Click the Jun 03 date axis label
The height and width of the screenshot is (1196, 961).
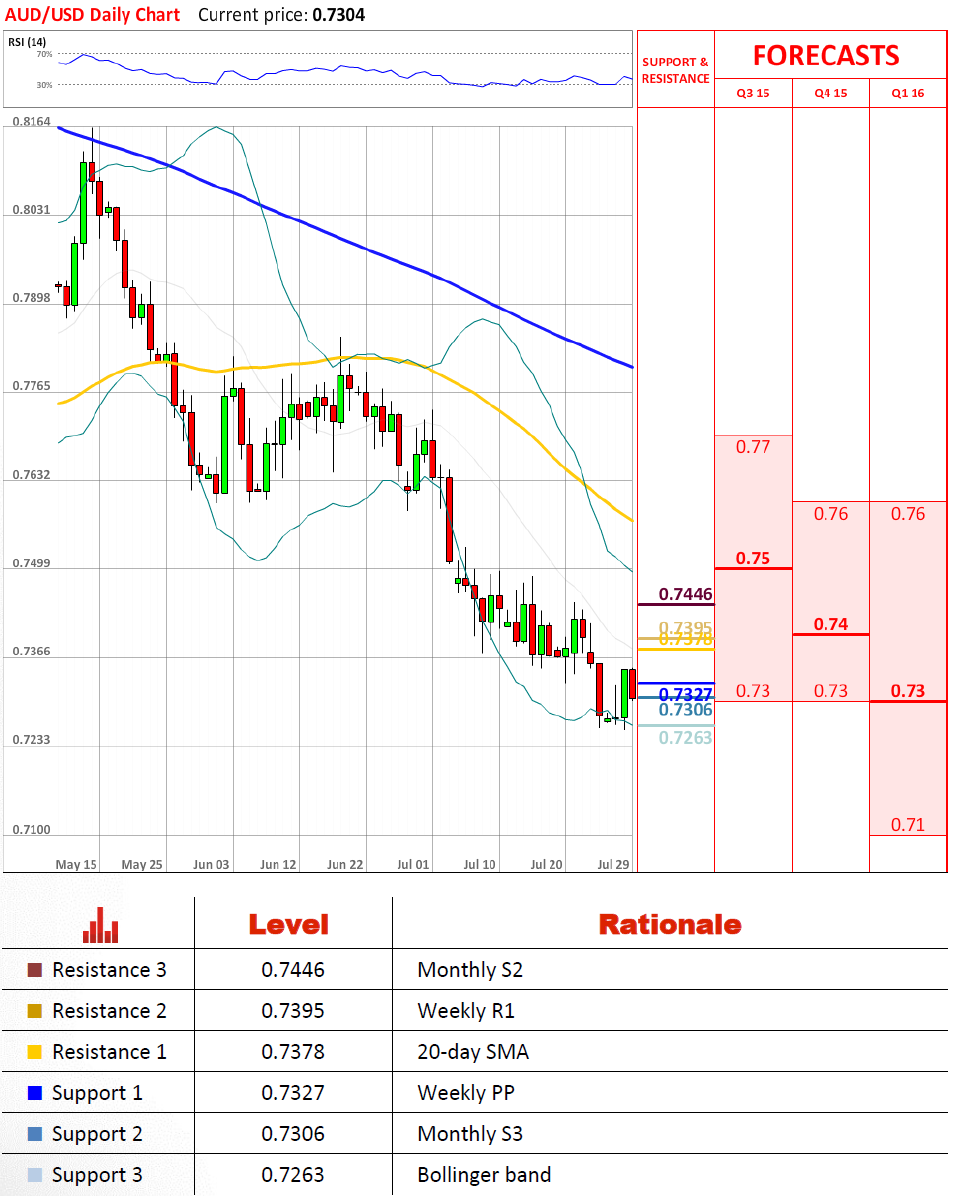point(211,864)
